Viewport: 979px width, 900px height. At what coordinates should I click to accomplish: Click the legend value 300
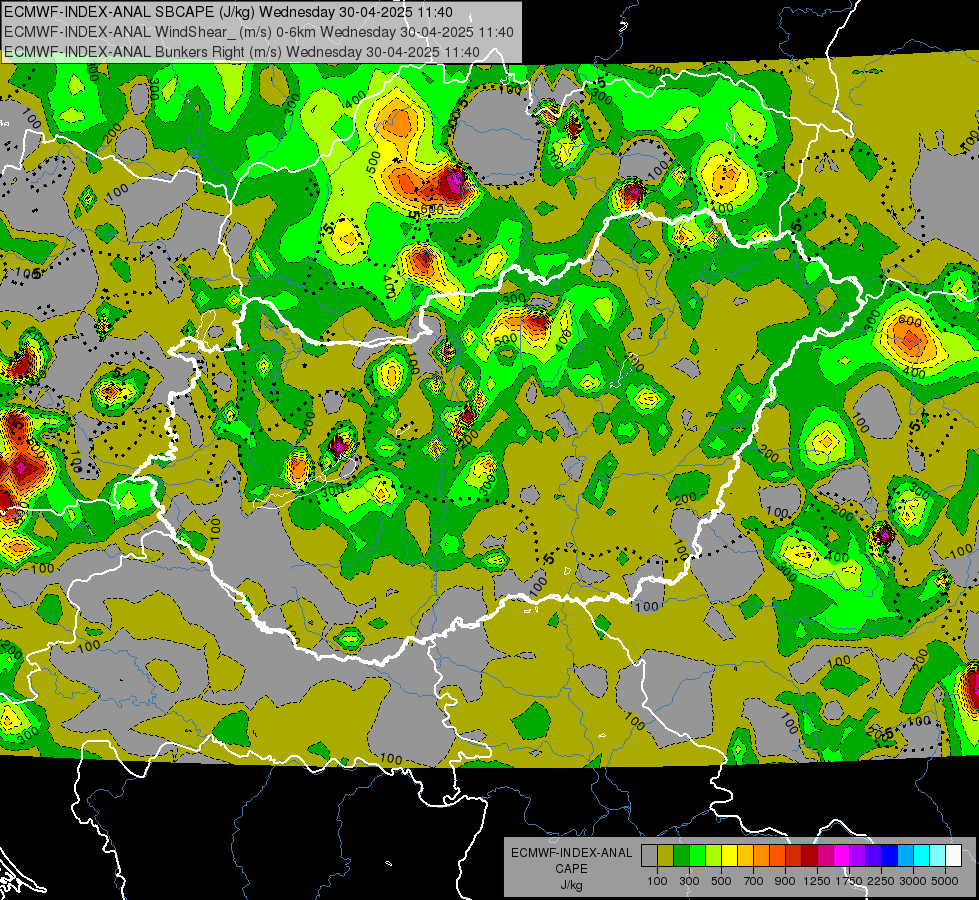pyautogui.click(x=689, y=881)
